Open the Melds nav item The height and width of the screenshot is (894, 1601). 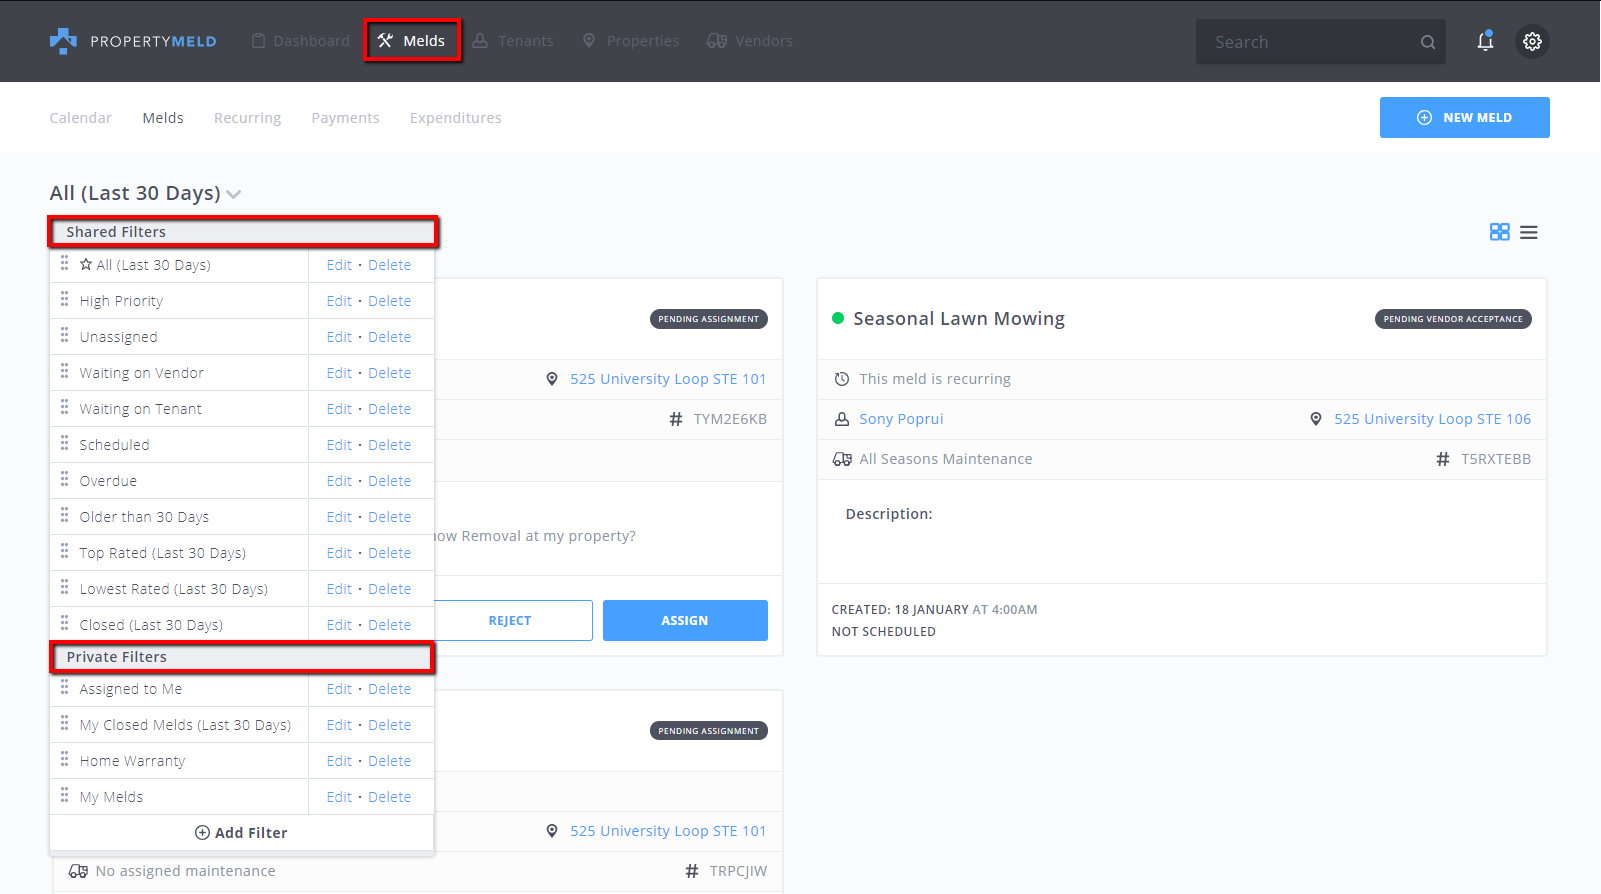point(412,41)
